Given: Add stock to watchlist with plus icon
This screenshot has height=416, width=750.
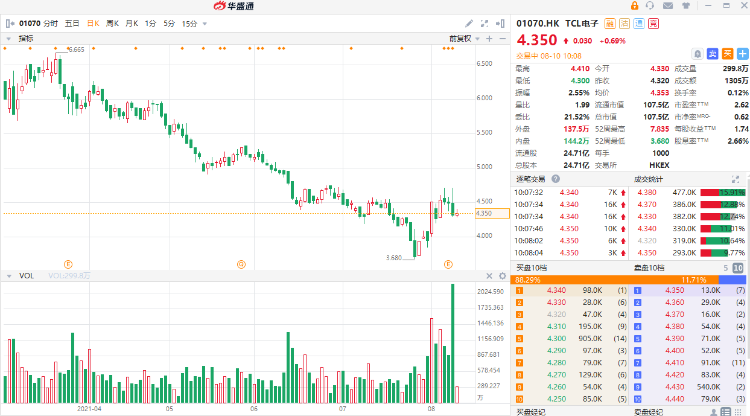Looking at the screenshot, I should coord(742,54).
